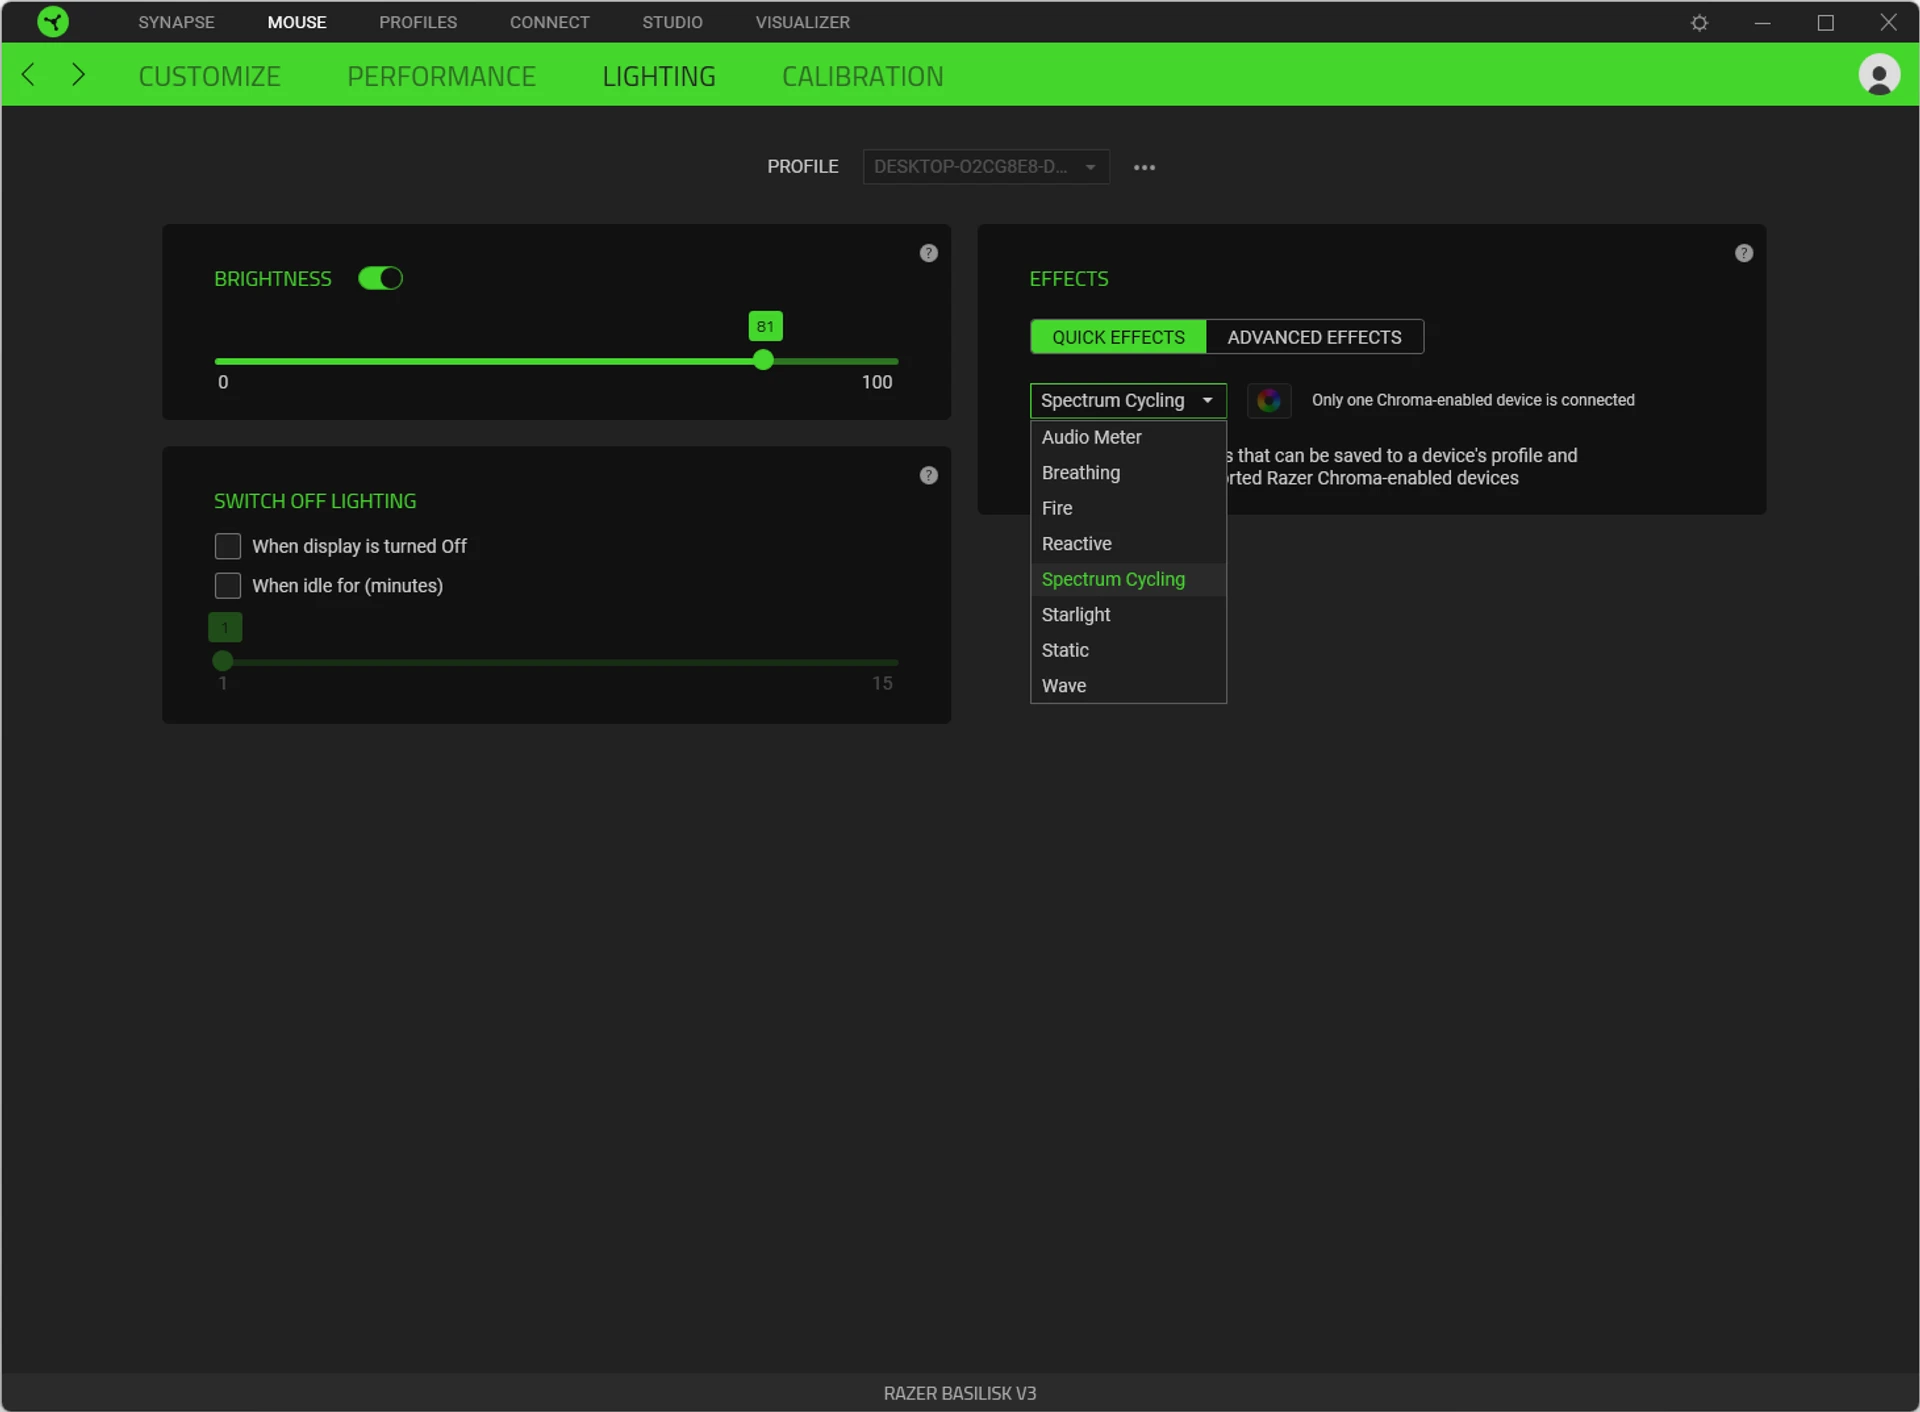Open the Studio top tab
Viewport: 1920px width, 1412px height.
coord(672,22)
